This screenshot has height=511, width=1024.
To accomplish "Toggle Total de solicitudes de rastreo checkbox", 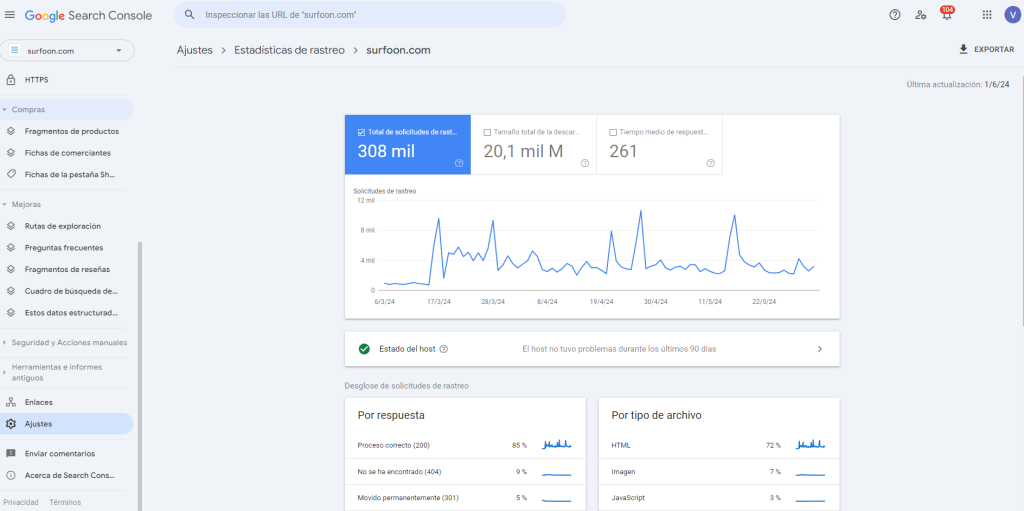I will pos(361,132).
